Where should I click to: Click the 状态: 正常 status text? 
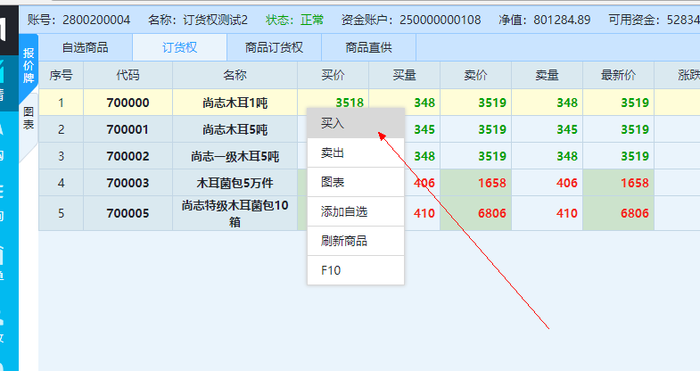[294, 20]
